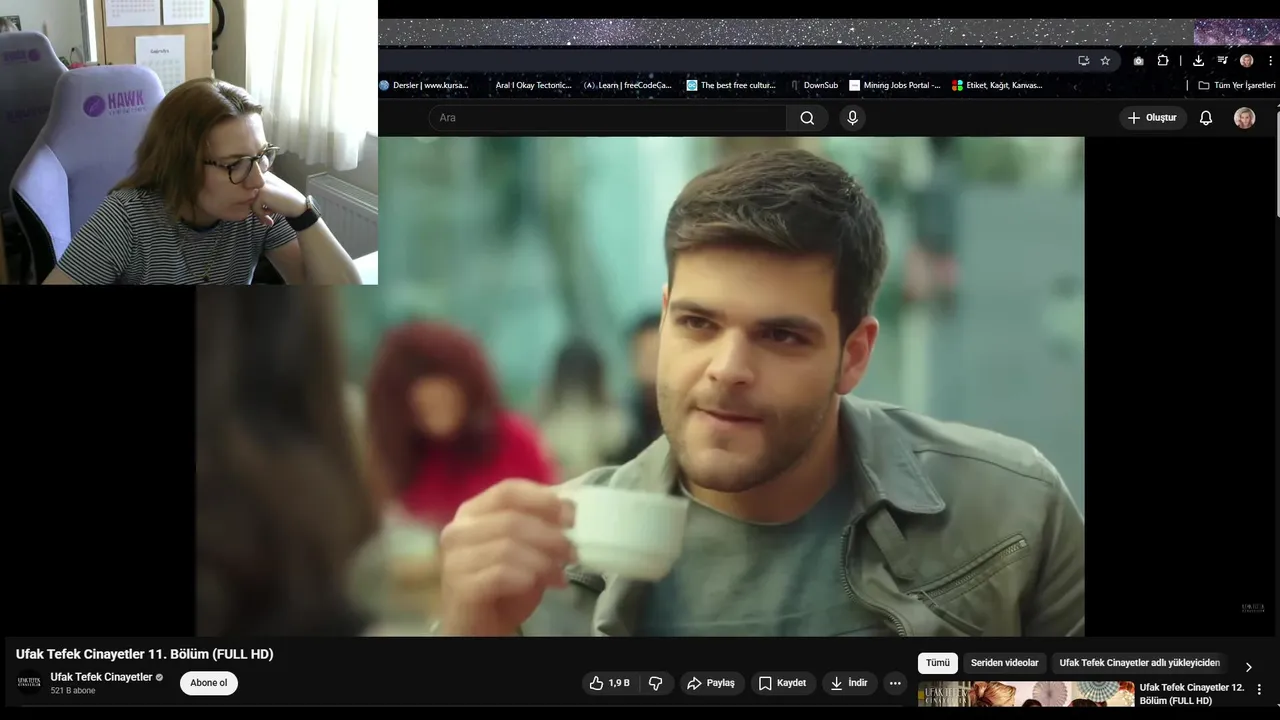The width and height of the screenshot is (1280, 720).
Task: Open the install app icon in address bar
Action: (1083, 61)
